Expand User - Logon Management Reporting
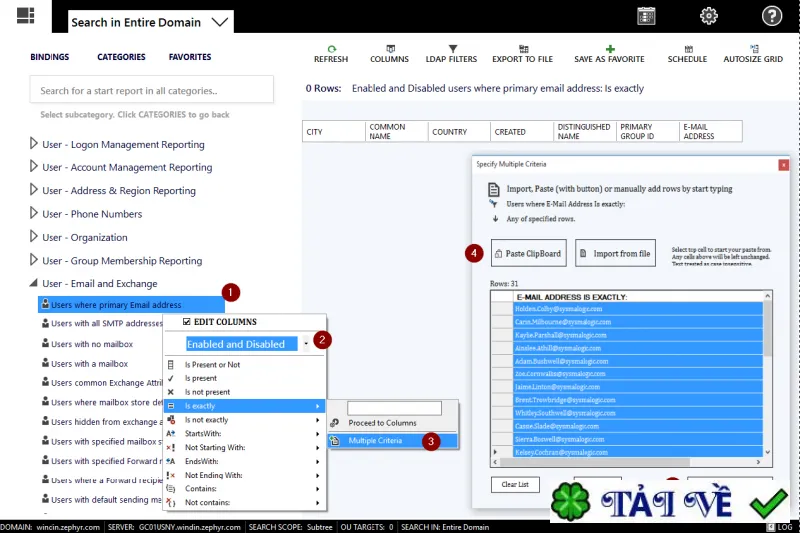Viewport: 800px width, 533px height. coord(34,144)
